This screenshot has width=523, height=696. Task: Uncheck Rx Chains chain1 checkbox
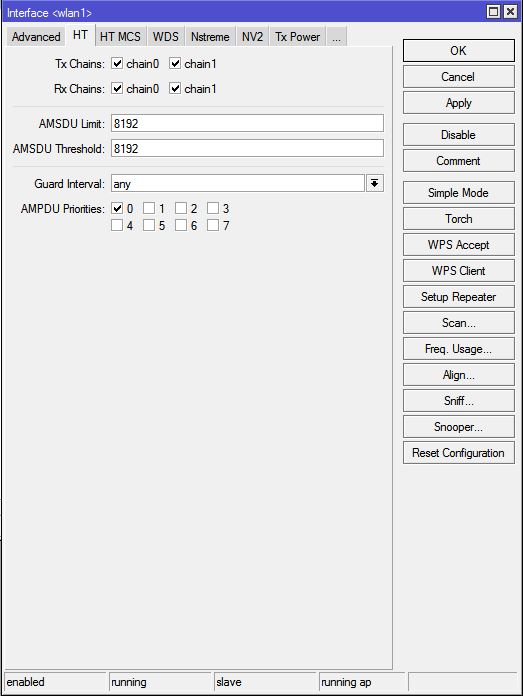point(175,88)
